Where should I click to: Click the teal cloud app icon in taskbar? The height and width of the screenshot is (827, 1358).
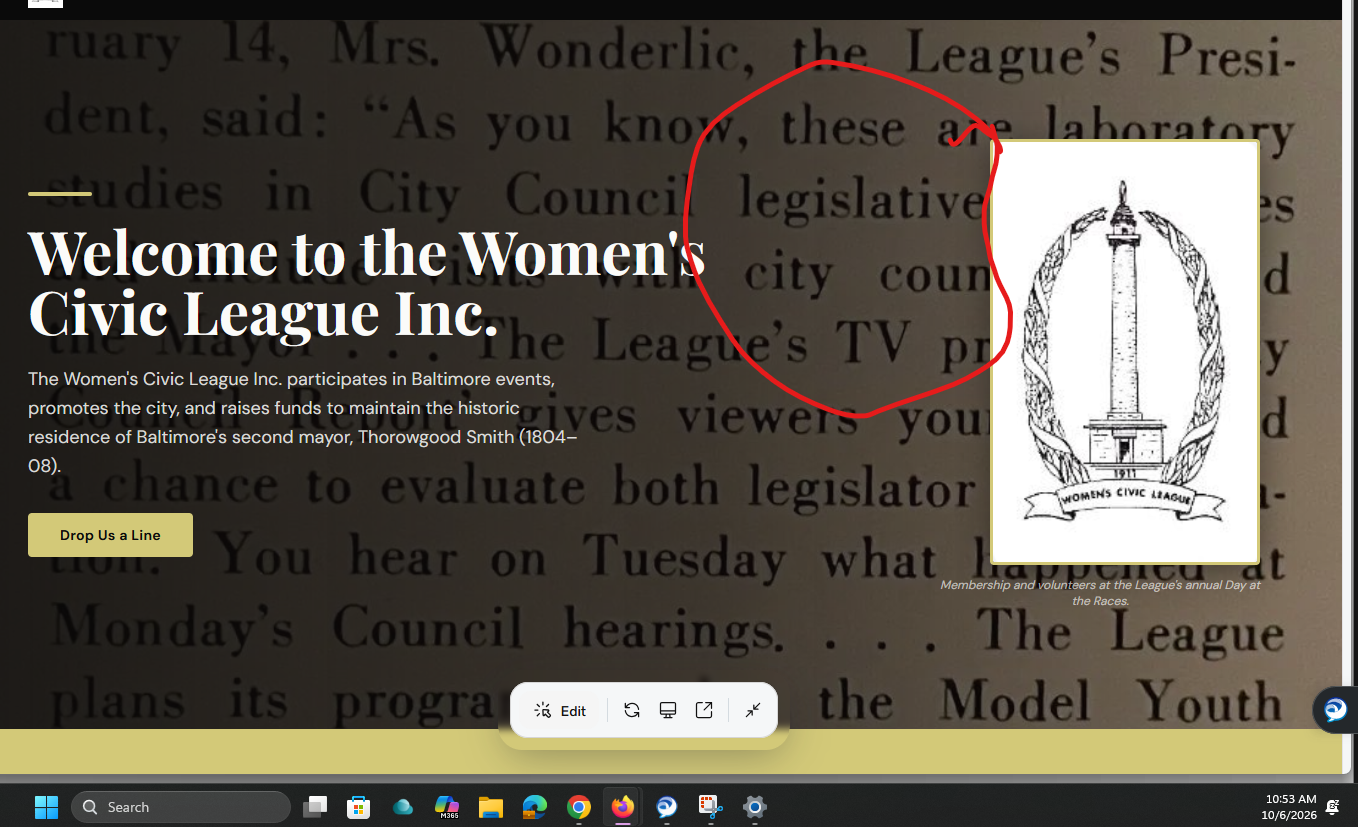click(x=403, y=807)
